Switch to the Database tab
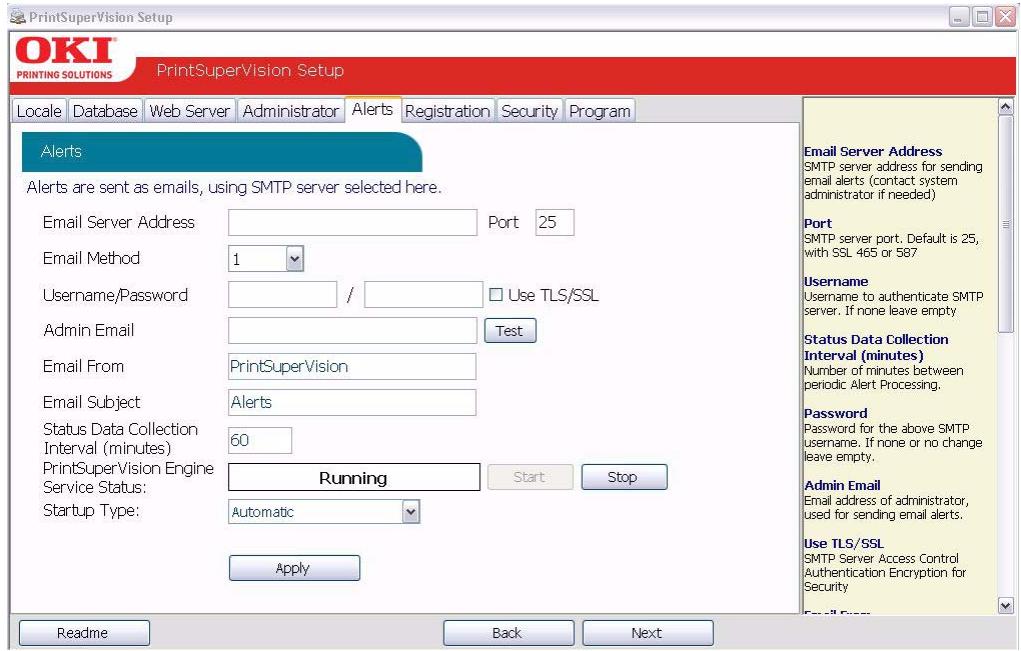Screen dimensions: 1021x651 (105, 111)
